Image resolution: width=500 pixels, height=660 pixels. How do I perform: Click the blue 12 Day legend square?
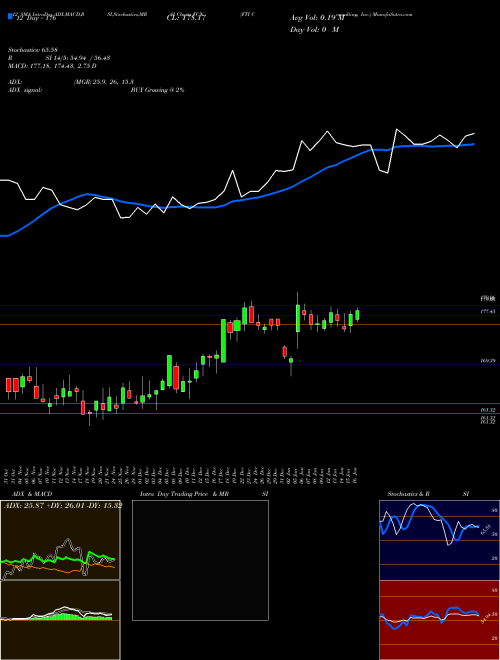pos(11,17)
